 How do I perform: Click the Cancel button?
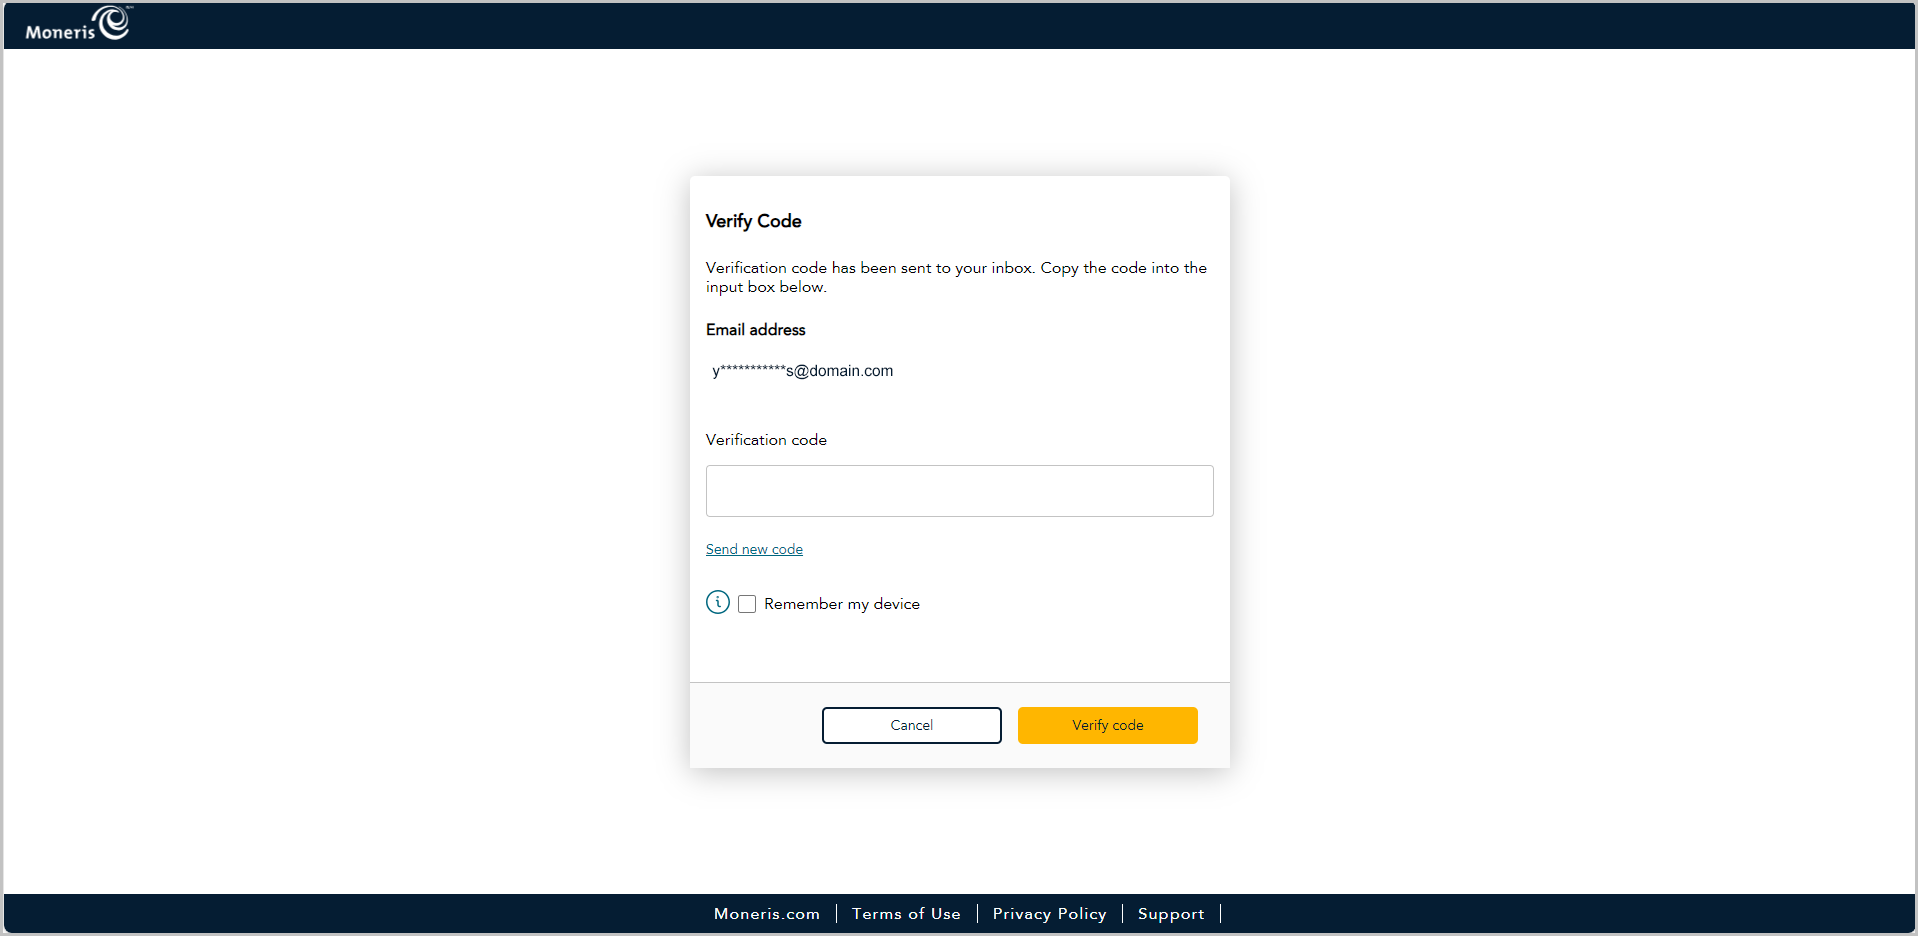point(911,725)
